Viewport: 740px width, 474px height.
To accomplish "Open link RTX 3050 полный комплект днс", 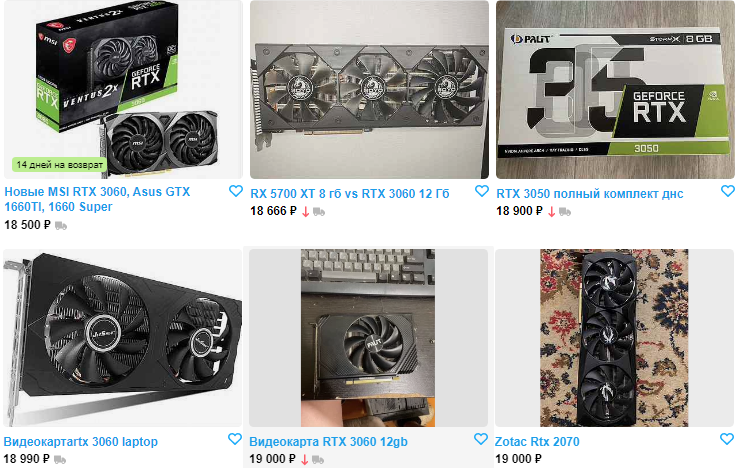I will [x=589, y=194].
